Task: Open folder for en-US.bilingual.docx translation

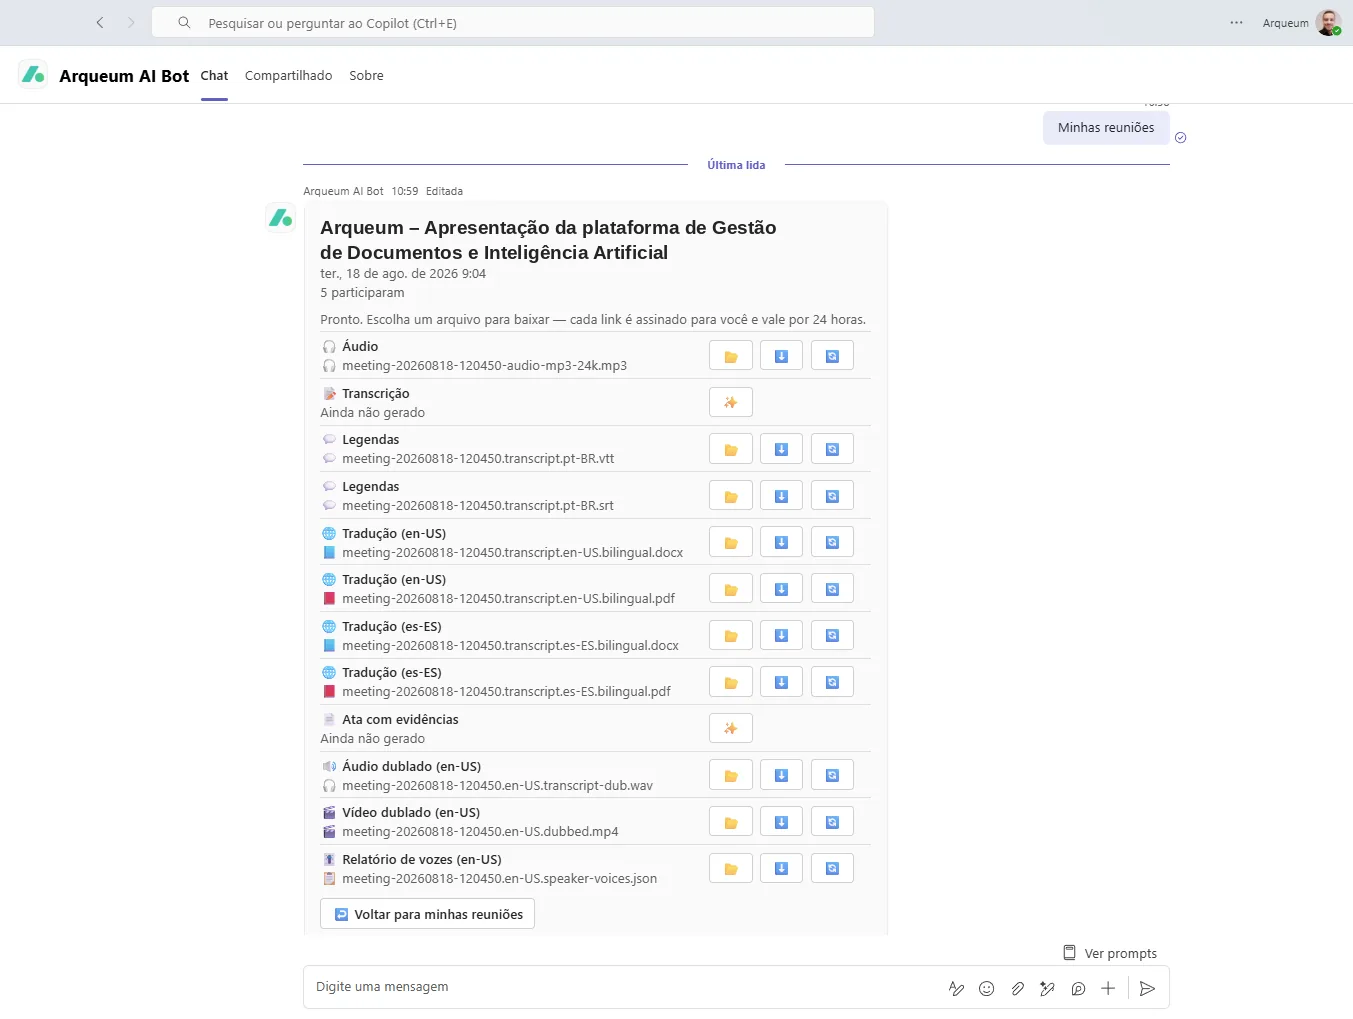Action: (731, 542)
